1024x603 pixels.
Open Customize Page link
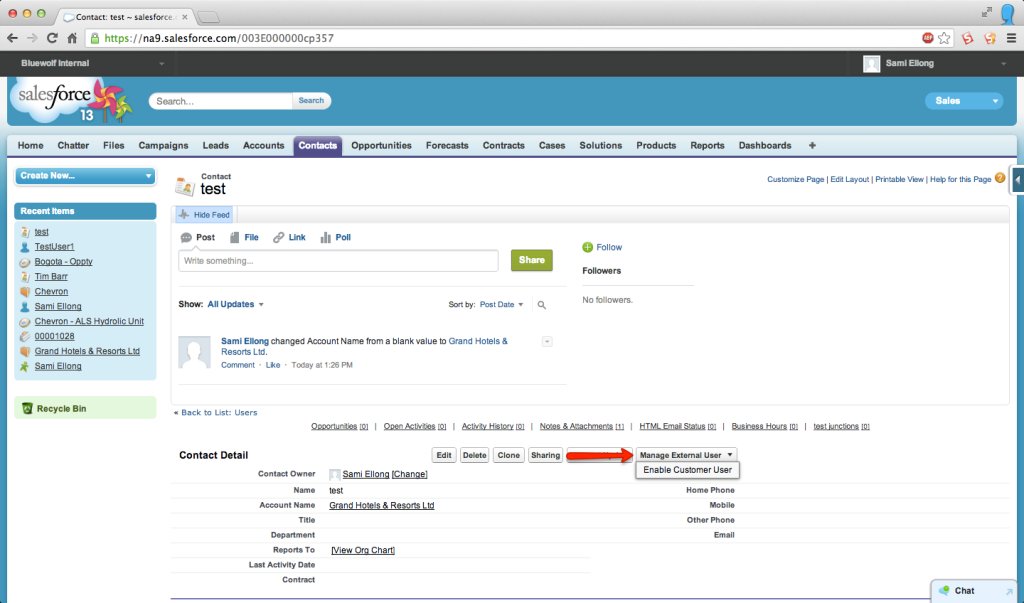tap(795, 179)
